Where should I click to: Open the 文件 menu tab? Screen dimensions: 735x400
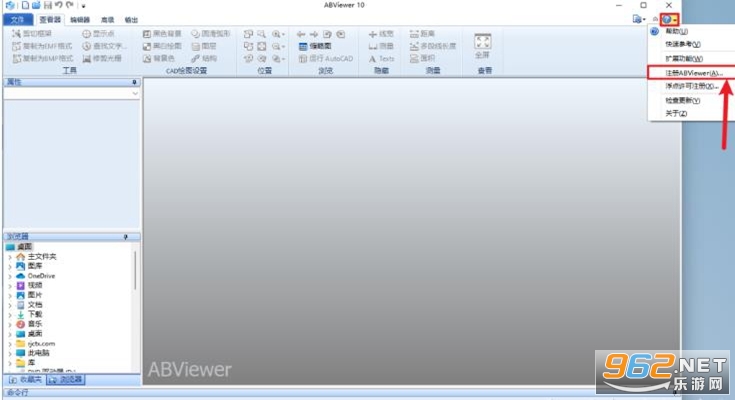point(17,20)
